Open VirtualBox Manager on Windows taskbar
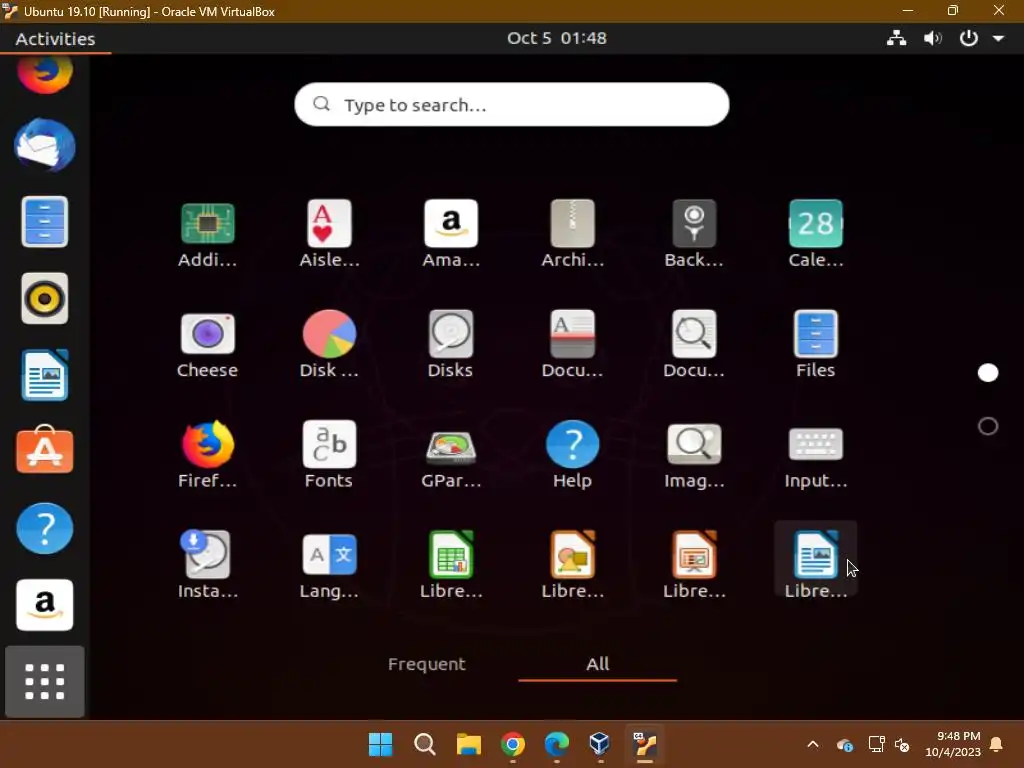The height and width of the screenshot is (768, 1024). point(600,743)
